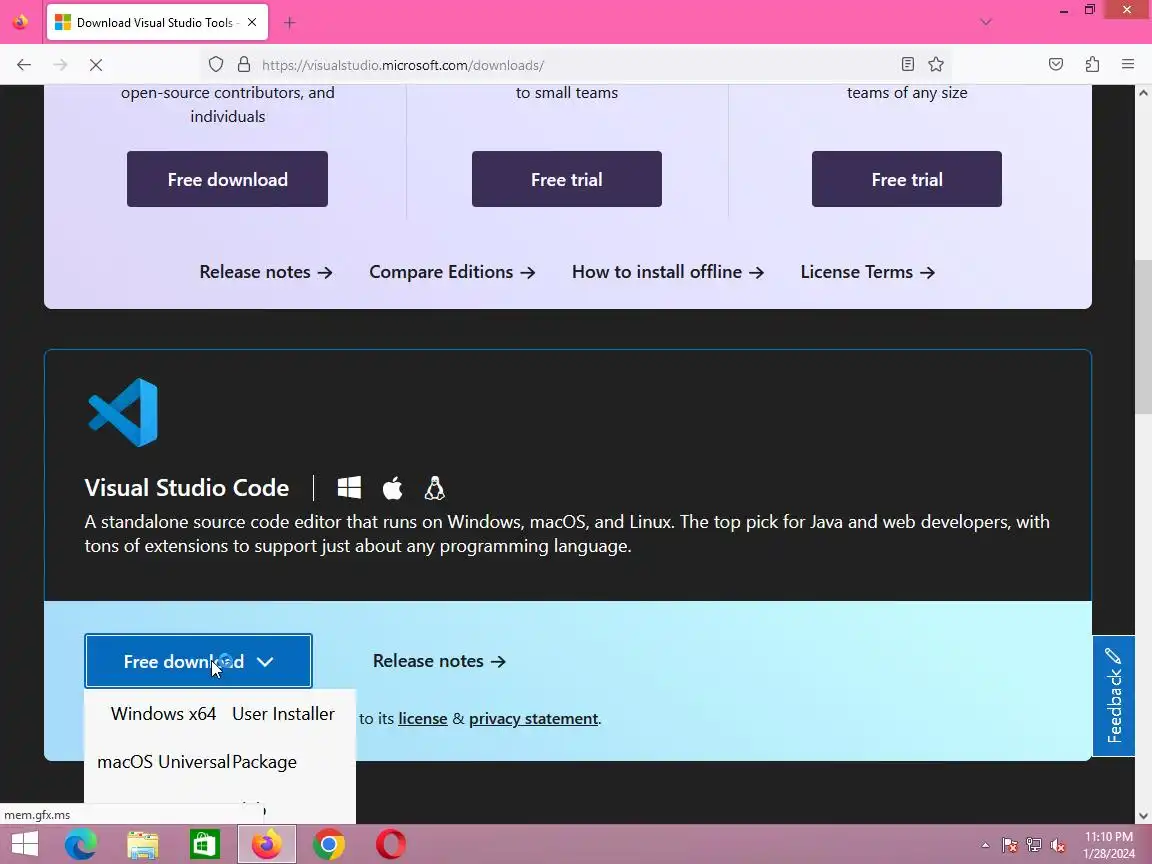Toggle reader view icon
This screenshot has width=1152, height=864.
click(907, 65)
